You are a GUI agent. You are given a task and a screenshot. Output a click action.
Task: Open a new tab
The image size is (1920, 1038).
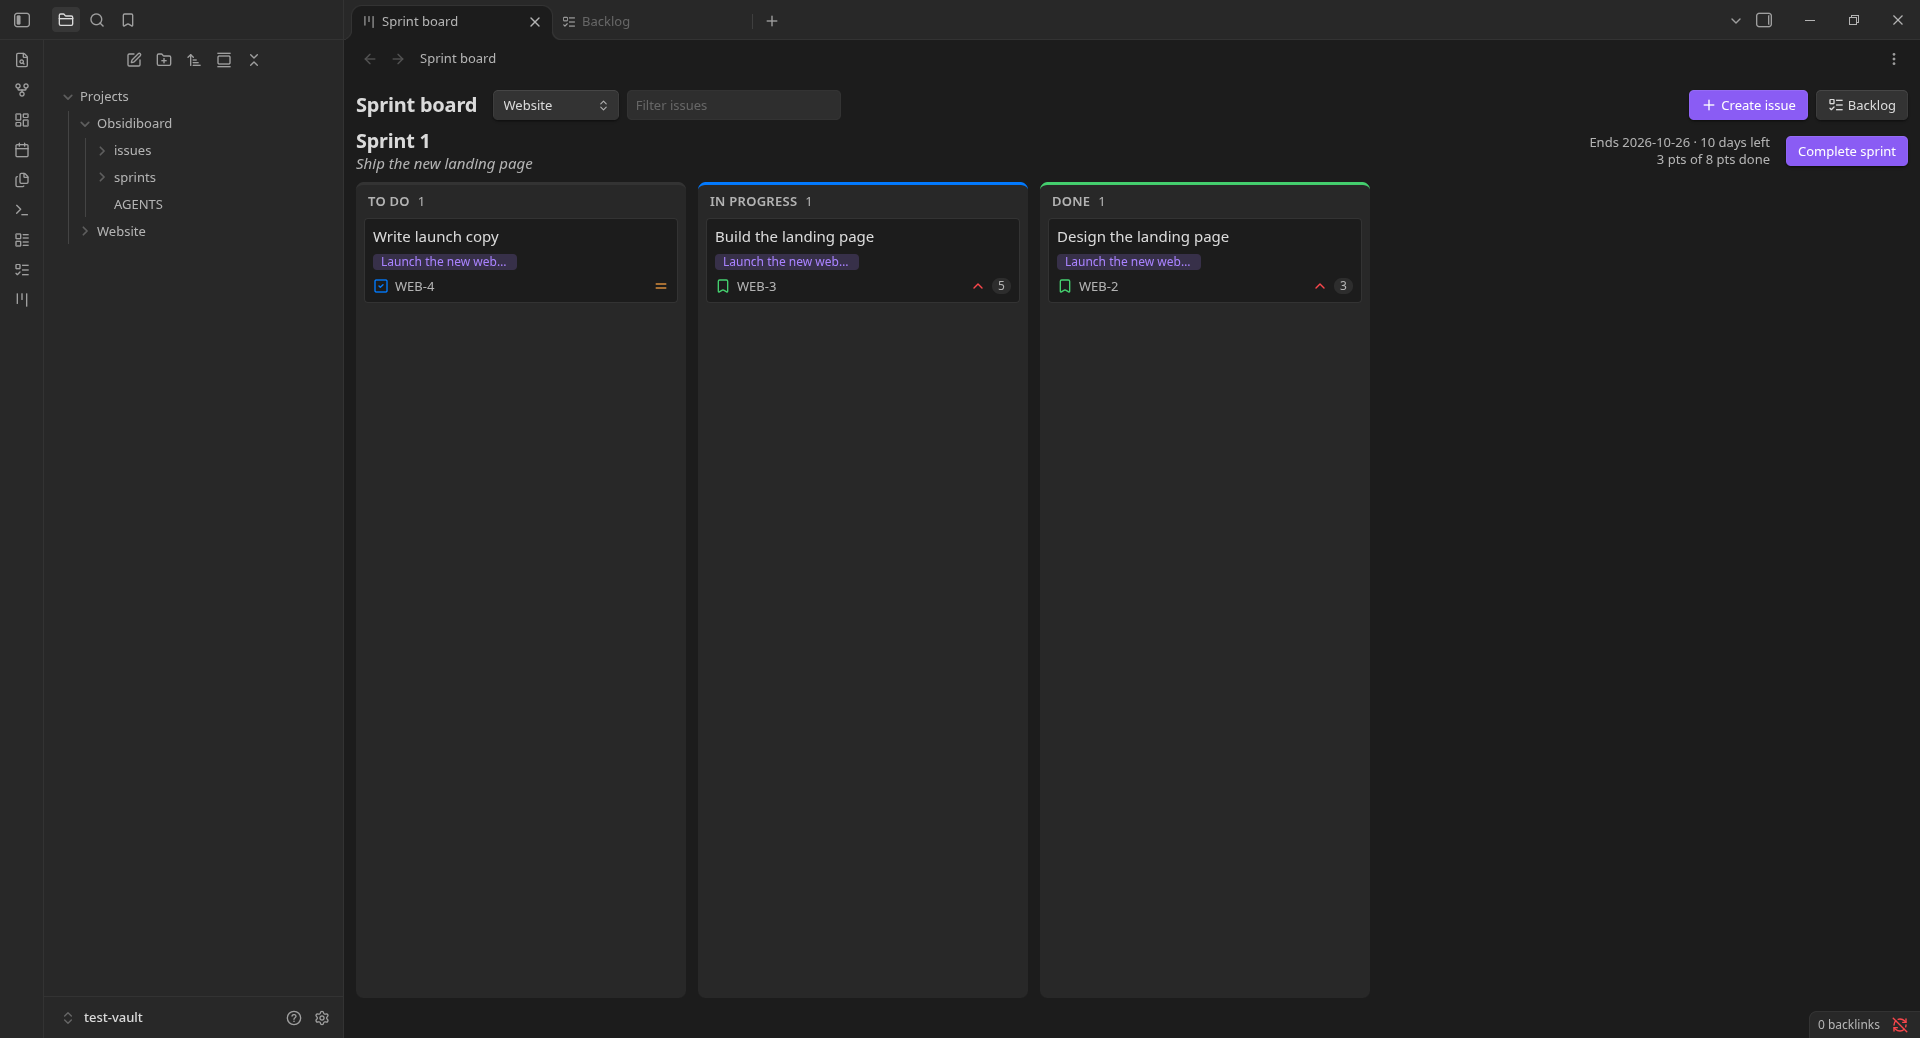[x=772, y=21]
